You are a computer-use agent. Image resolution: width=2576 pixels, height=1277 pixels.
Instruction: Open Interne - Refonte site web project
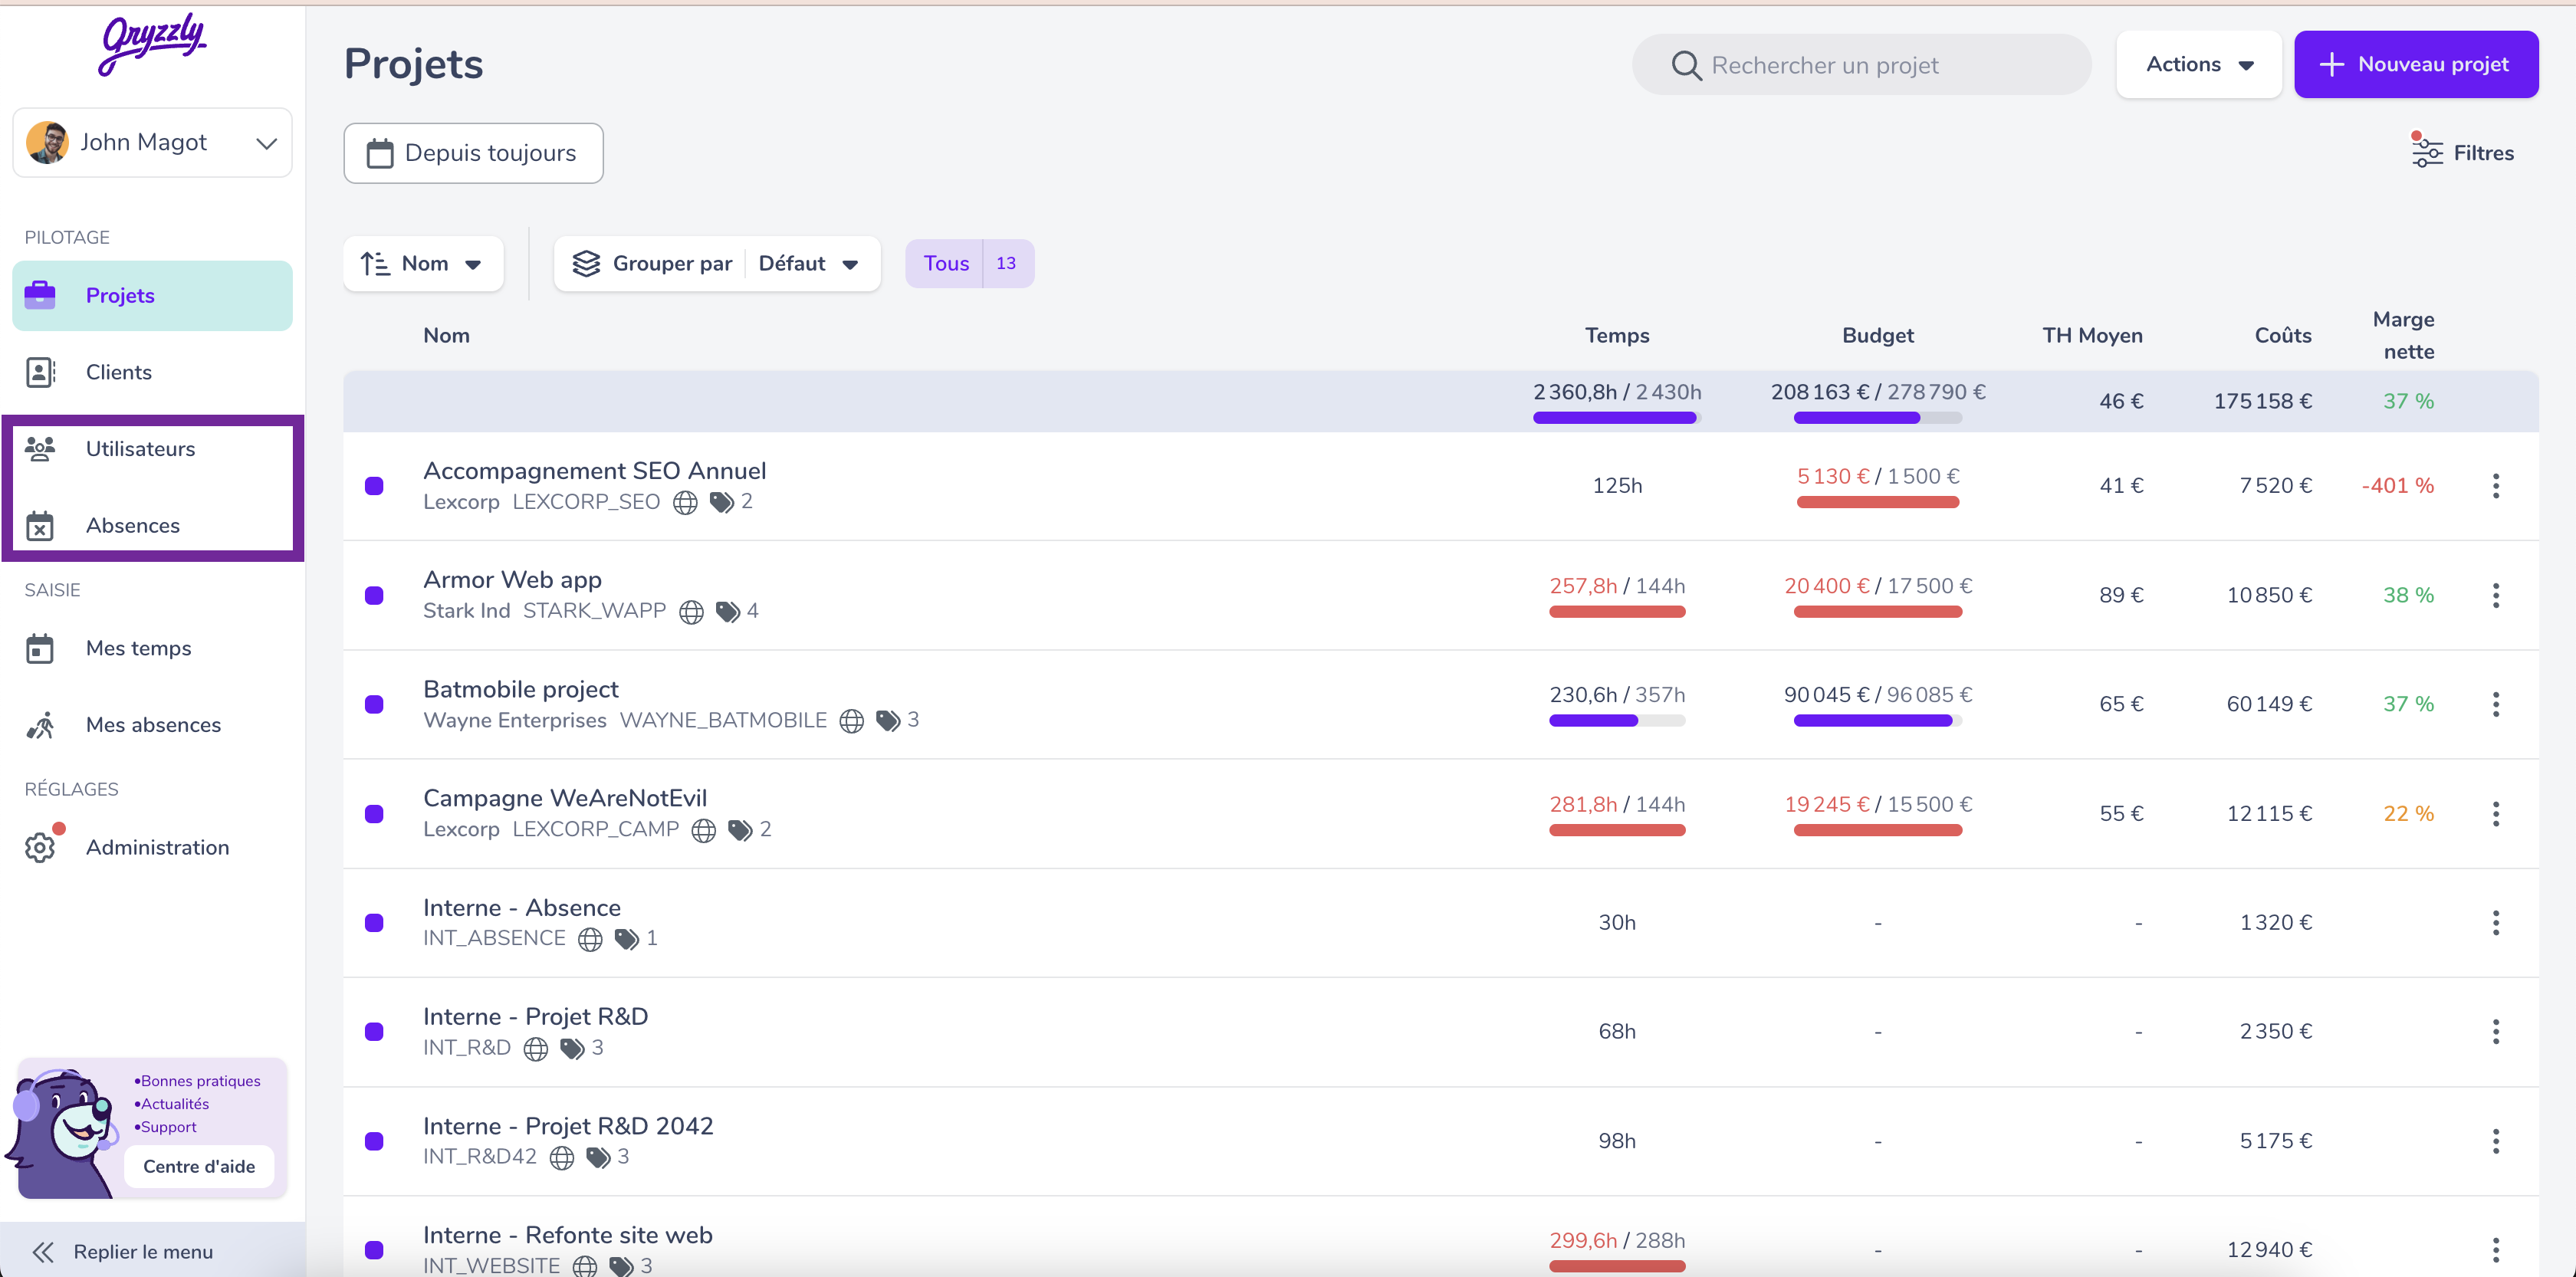point(568,1235)
